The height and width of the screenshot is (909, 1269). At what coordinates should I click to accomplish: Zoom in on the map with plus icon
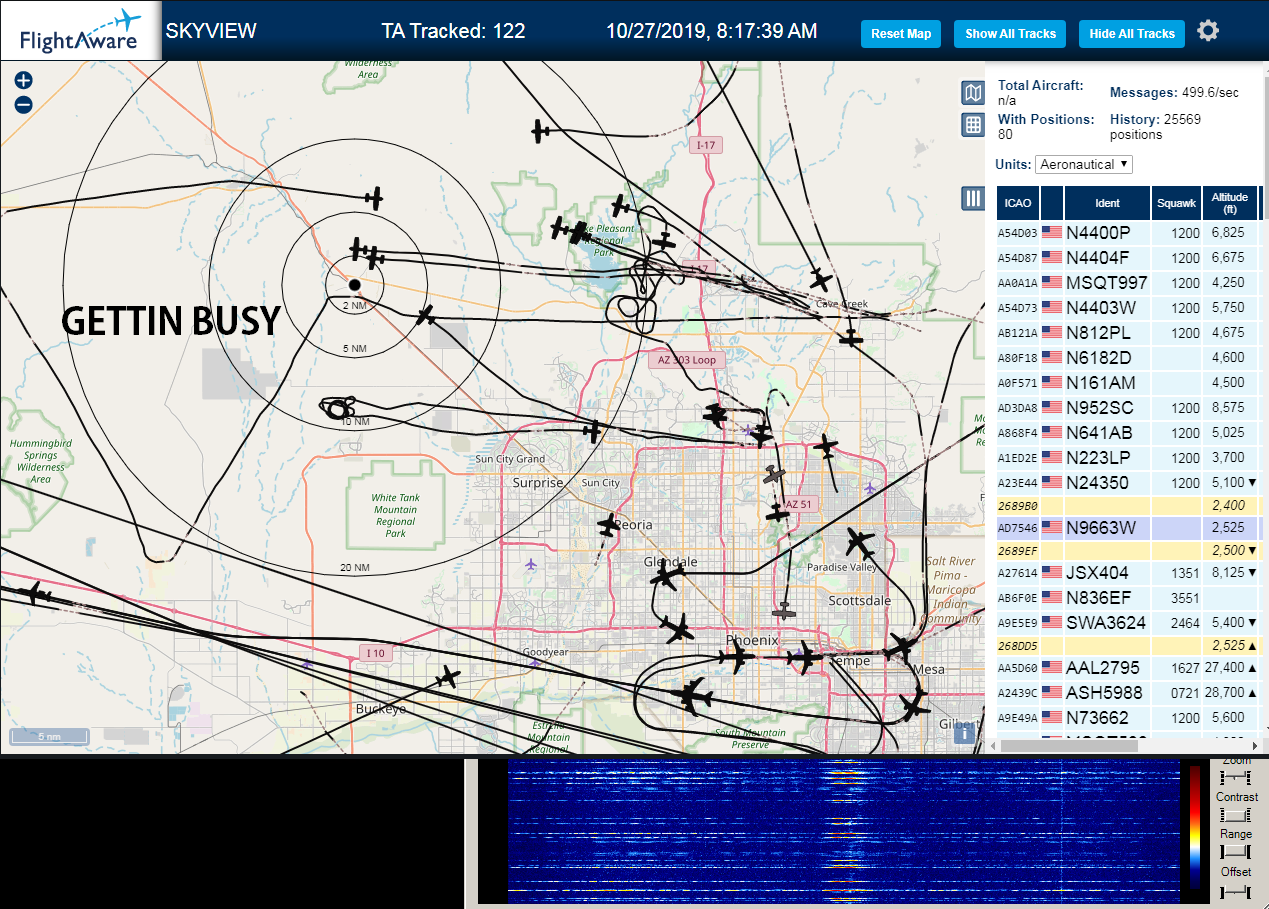[x=24, y=81]
